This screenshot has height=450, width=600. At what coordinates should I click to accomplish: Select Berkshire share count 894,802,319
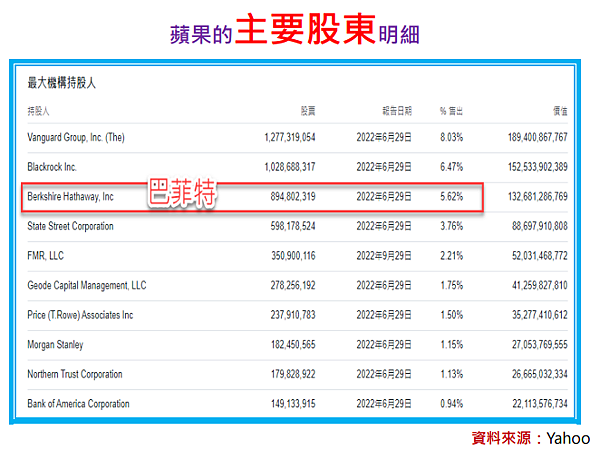(293, 197)
